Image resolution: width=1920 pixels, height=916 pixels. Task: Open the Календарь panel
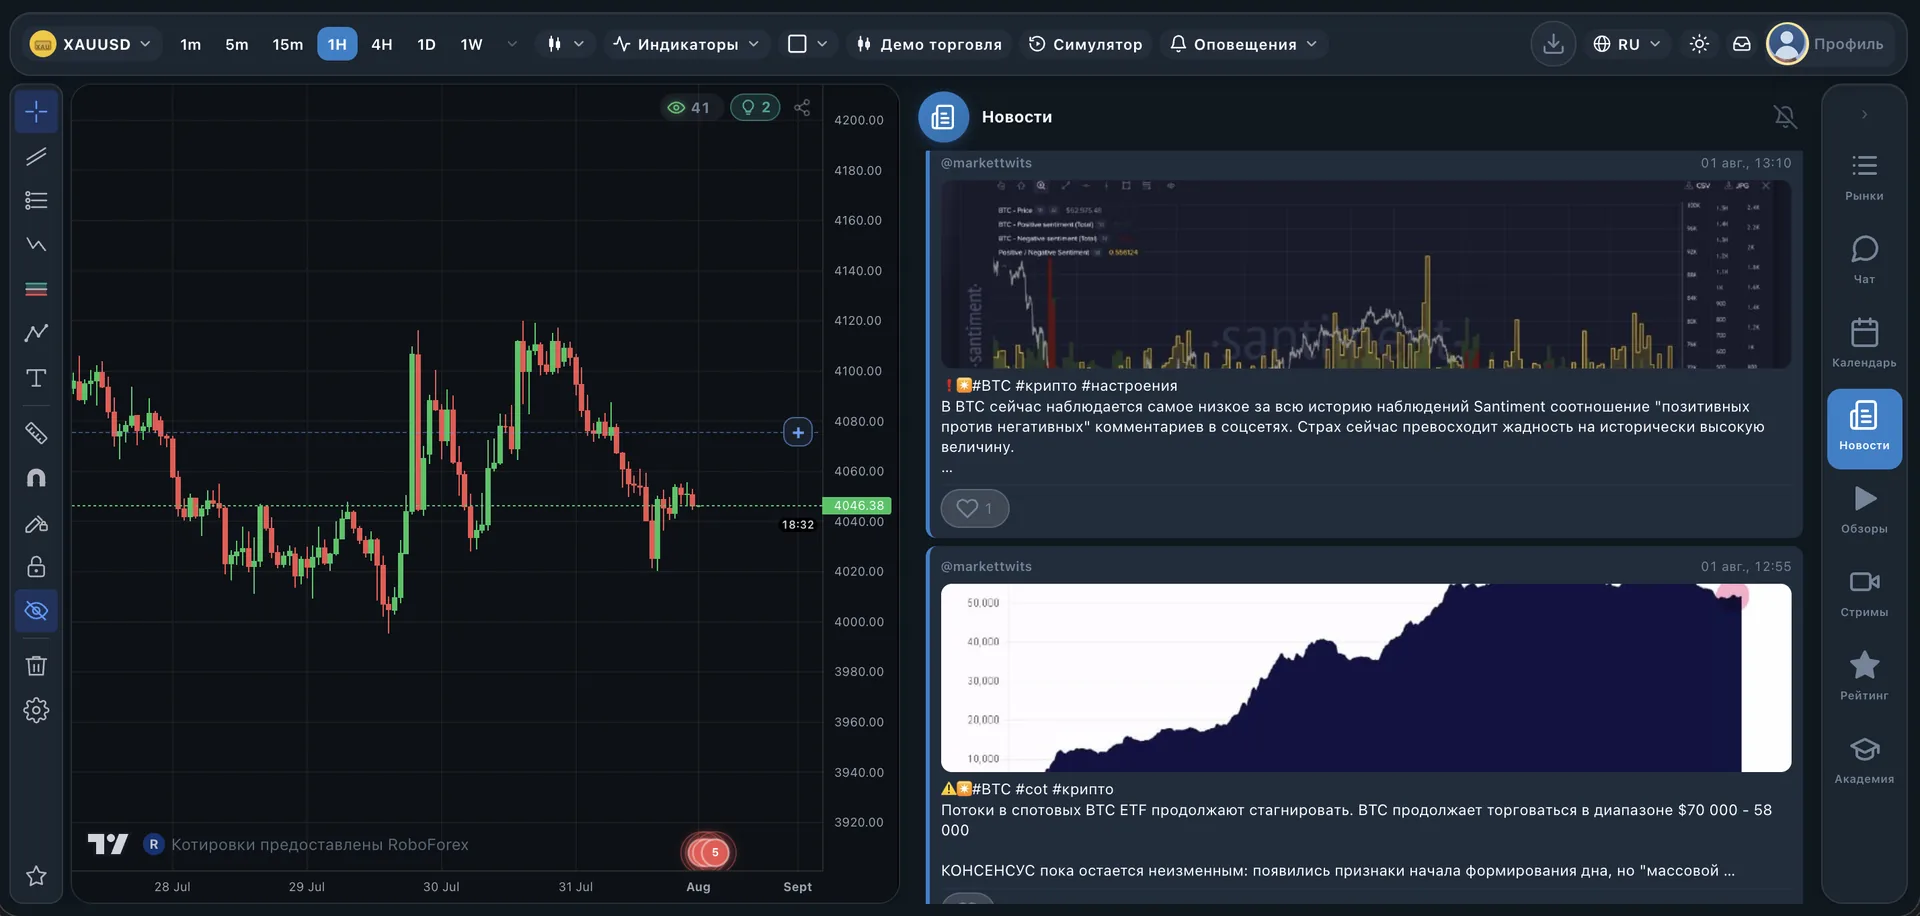pyautogui.click(x=1864, y=343)
